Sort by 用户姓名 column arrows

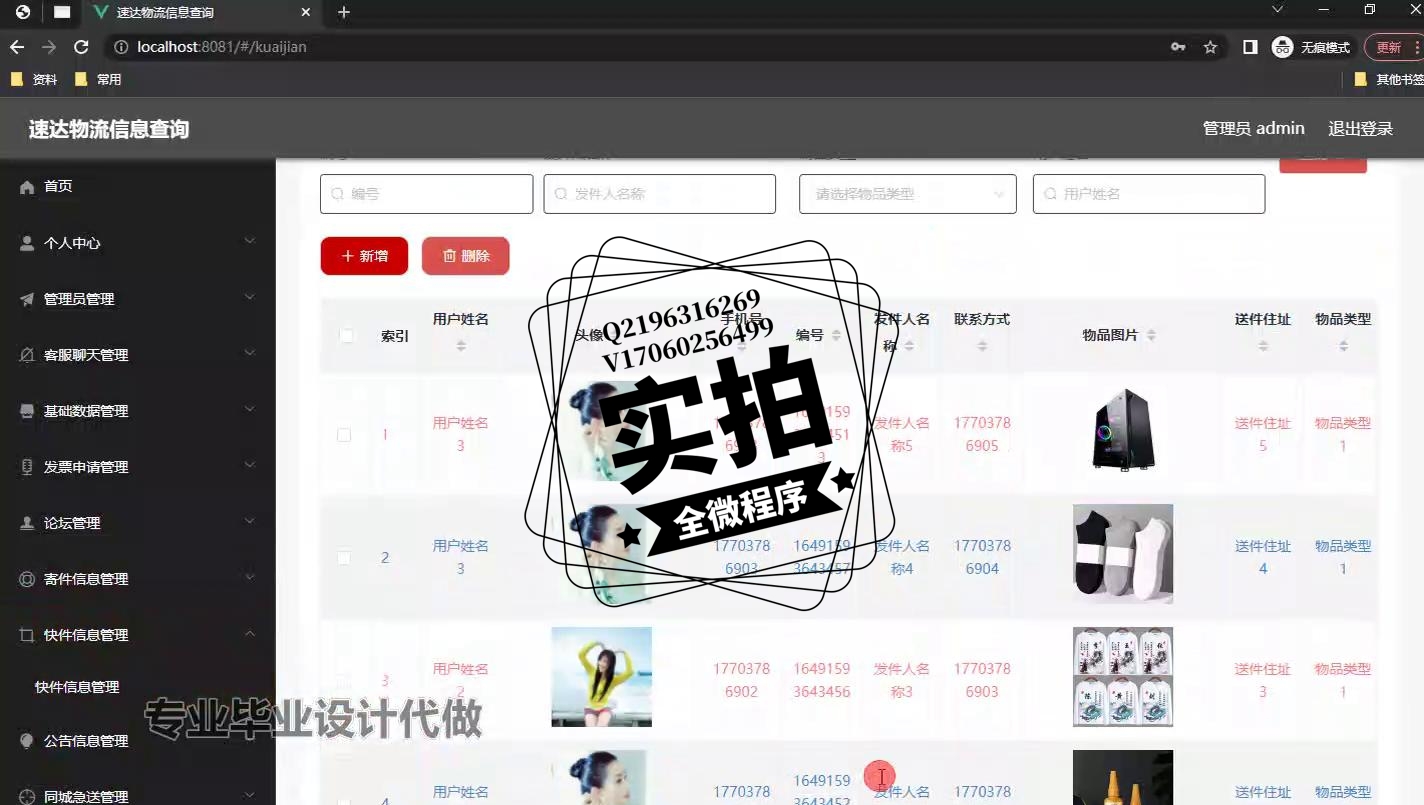461,346
